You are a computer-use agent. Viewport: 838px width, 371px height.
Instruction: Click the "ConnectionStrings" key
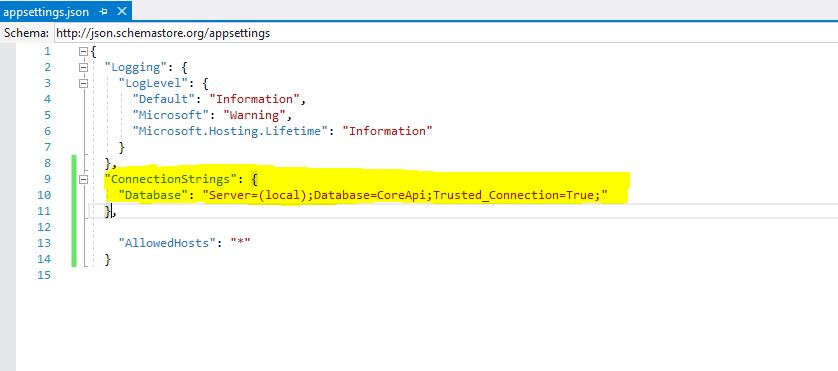(170, 179)
